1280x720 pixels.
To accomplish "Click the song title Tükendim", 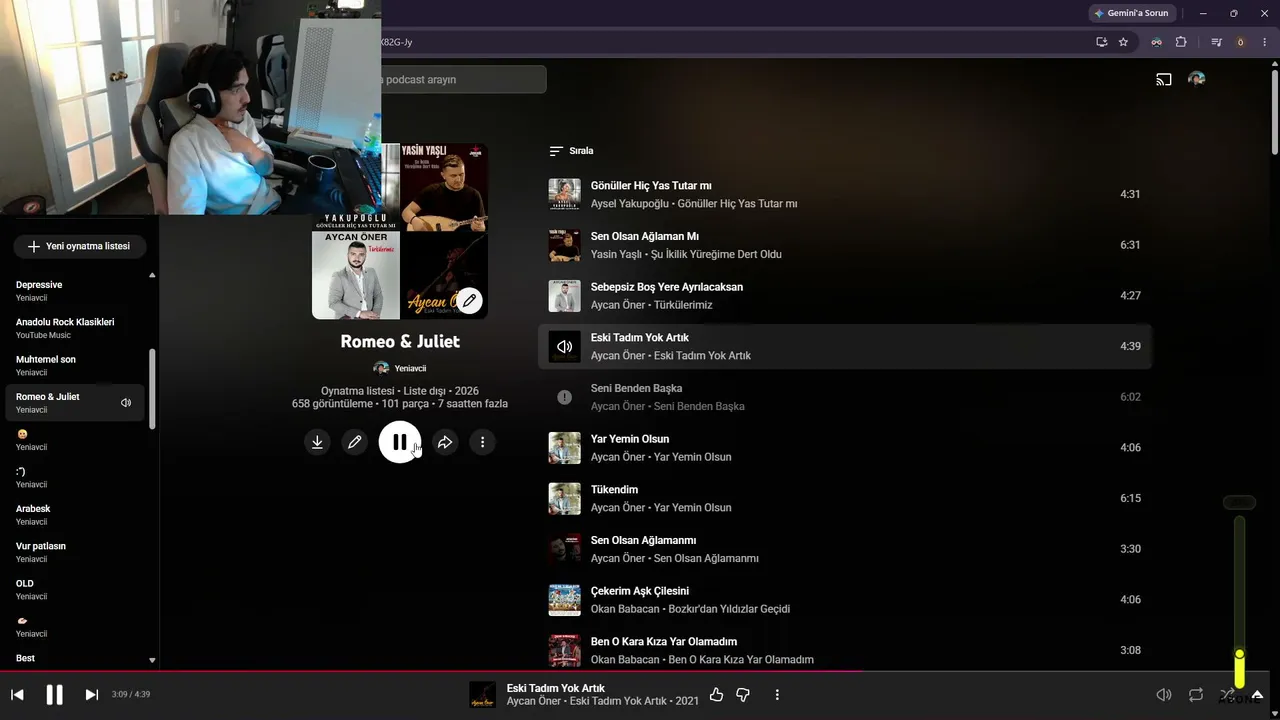I will (614, 490).
